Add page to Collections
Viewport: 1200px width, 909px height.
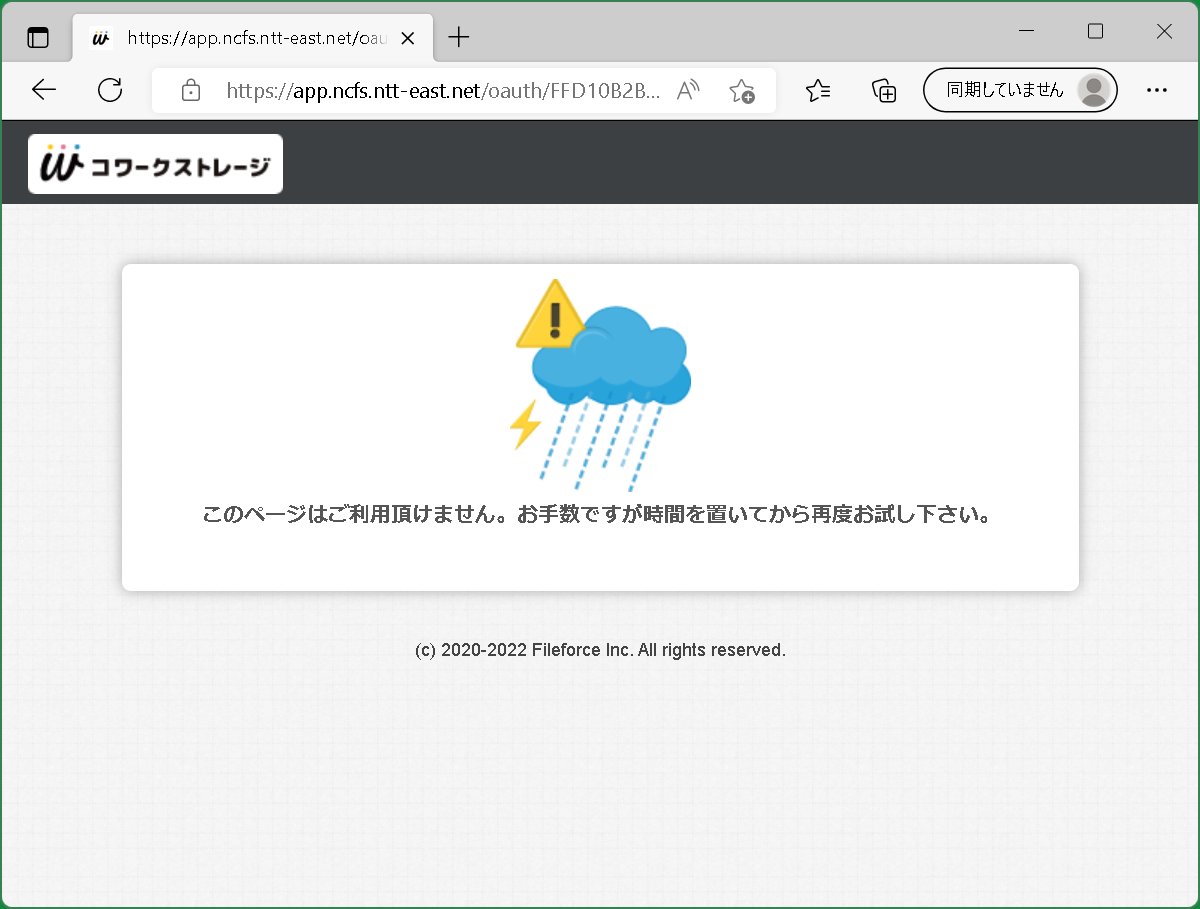coord(884,90)
